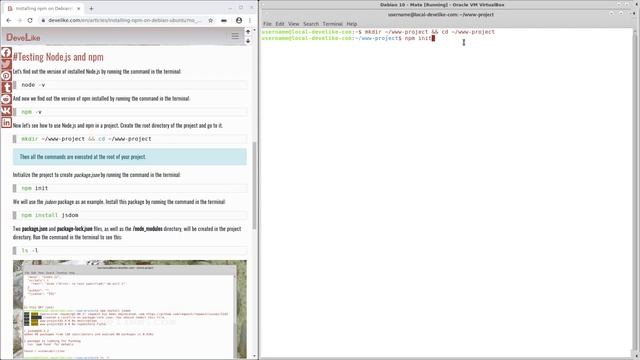Click the 'npm install jsdom' code block
The height and width of the screenshot is (360, 640).
coord(130,215)
